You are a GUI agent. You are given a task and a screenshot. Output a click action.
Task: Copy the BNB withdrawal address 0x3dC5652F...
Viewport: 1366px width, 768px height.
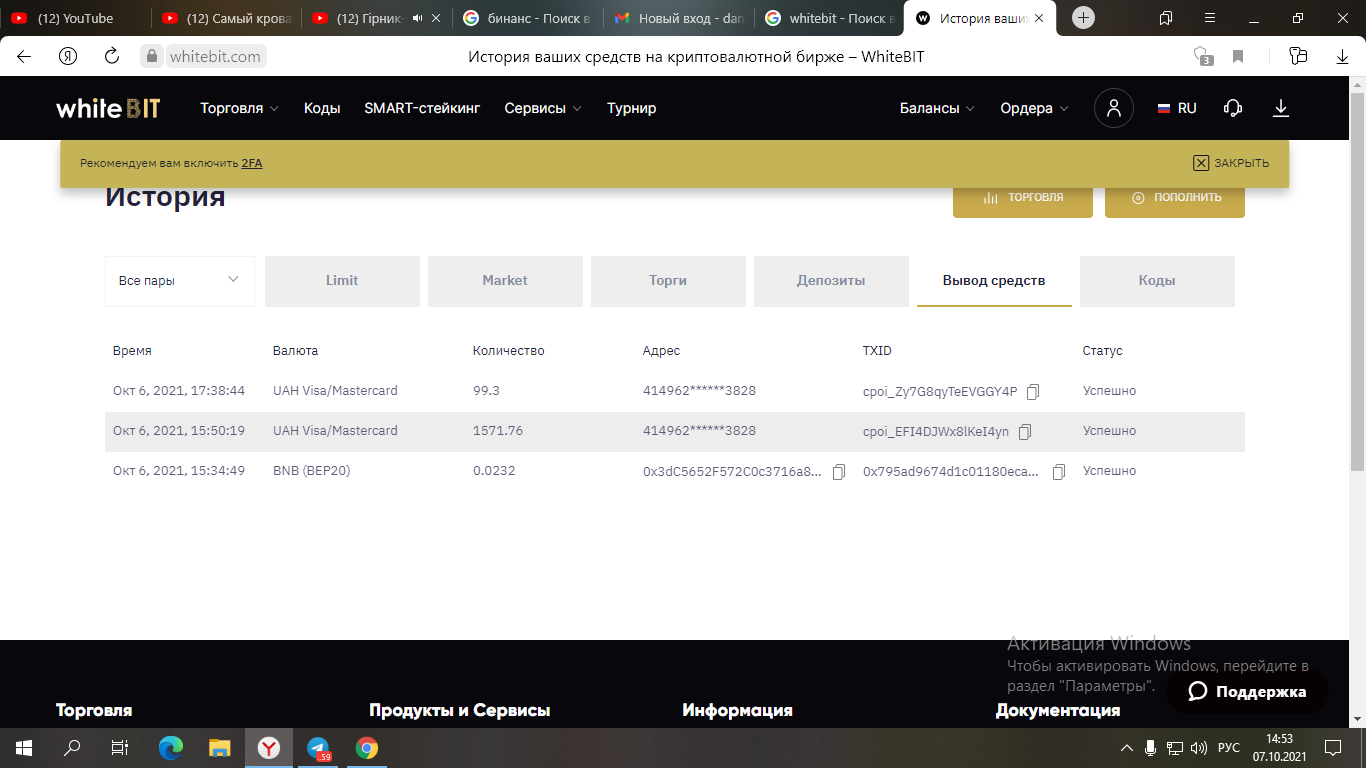tap(839, 472)
